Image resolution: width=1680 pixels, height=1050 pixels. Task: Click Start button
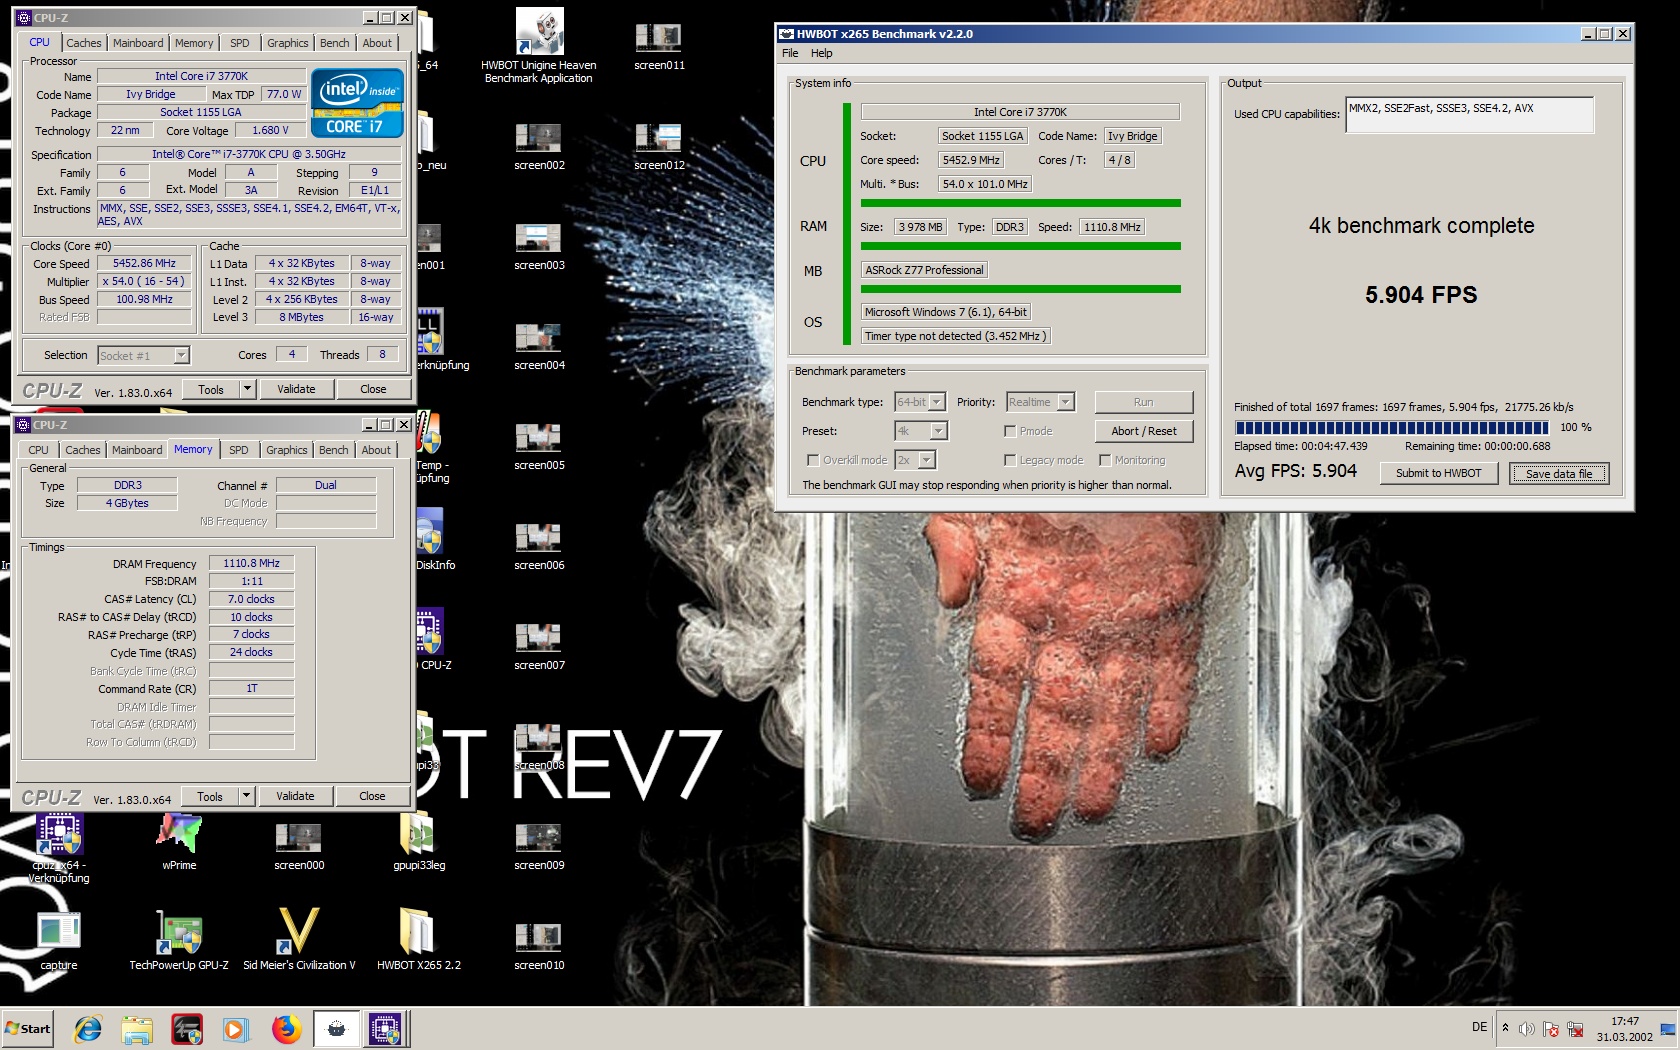[x=28, y=1028]
